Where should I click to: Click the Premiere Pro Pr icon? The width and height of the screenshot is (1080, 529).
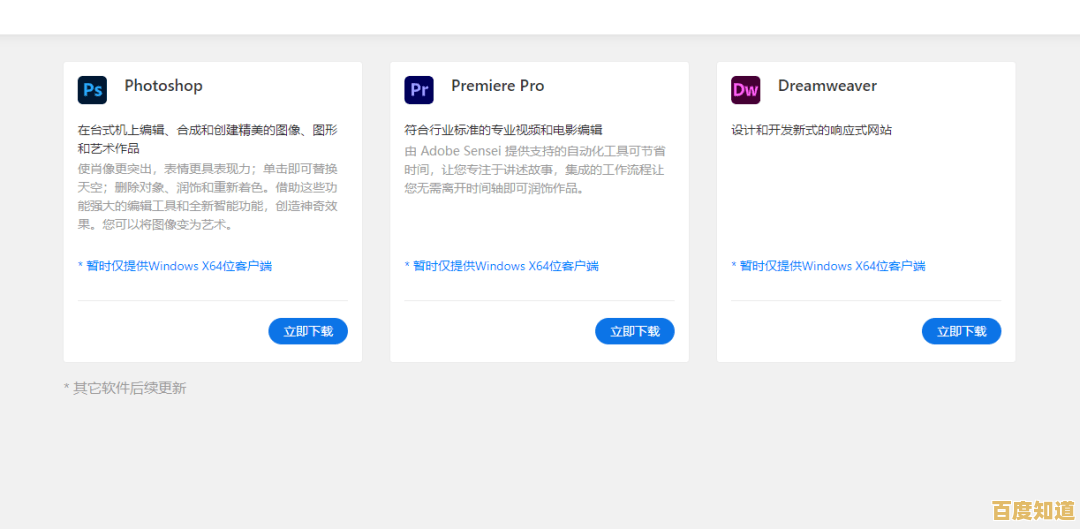click(x=419, y=90)
